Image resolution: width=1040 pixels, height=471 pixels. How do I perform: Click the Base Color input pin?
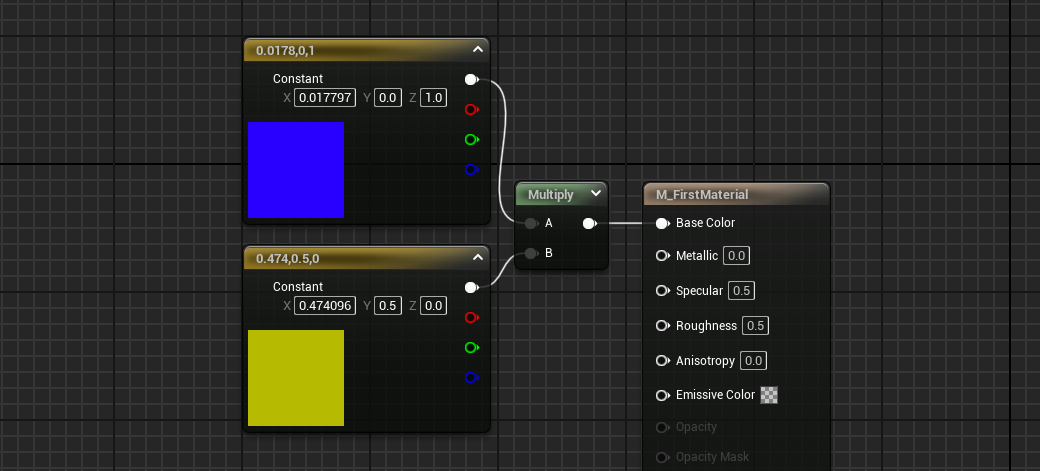click(x=662, y=224)
